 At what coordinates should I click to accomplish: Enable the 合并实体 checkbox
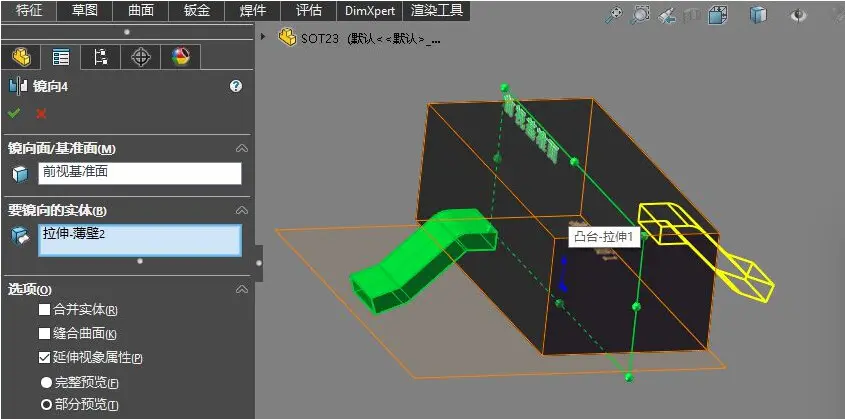(x=45, y=309)
